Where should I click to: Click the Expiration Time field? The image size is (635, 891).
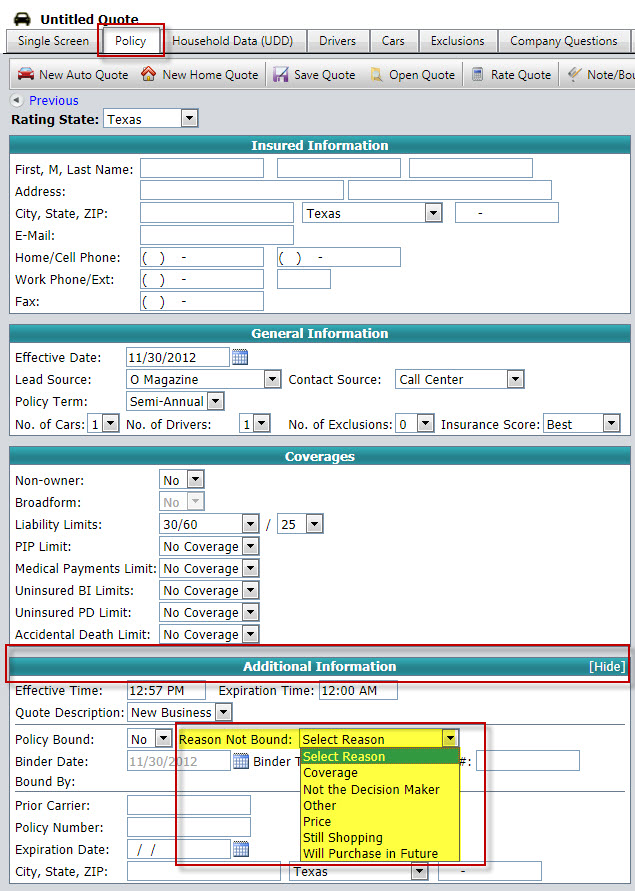pyautogui.click(x=358, y=690)
